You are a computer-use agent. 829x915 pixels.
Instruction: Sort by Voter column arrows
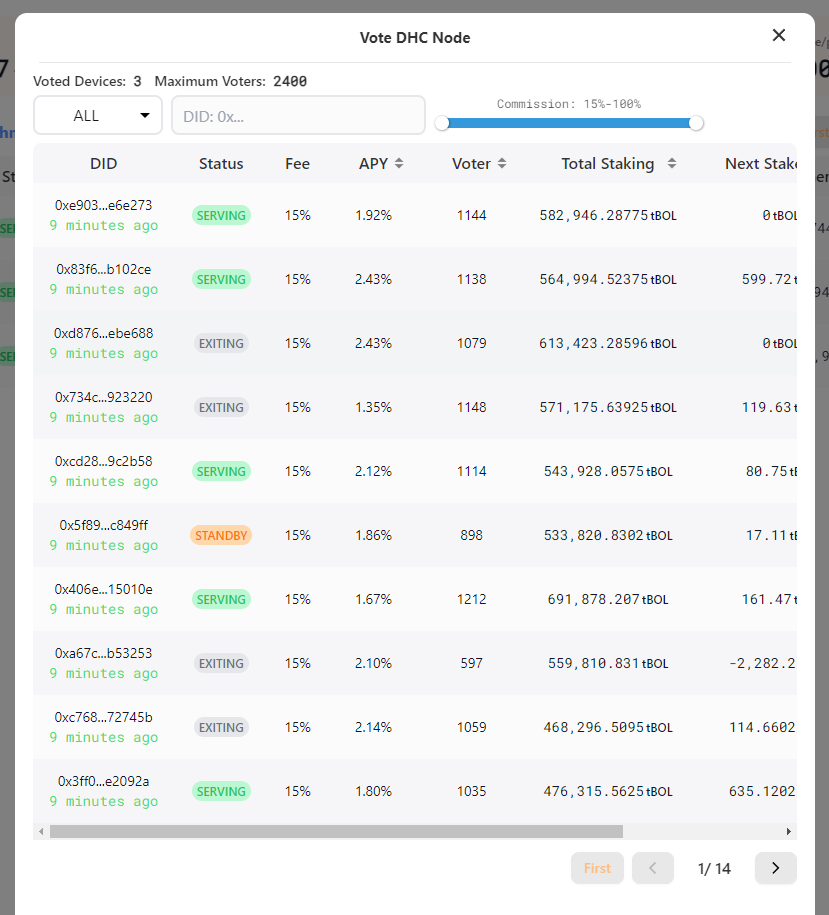pyautogui.click(x=502, y=163)
